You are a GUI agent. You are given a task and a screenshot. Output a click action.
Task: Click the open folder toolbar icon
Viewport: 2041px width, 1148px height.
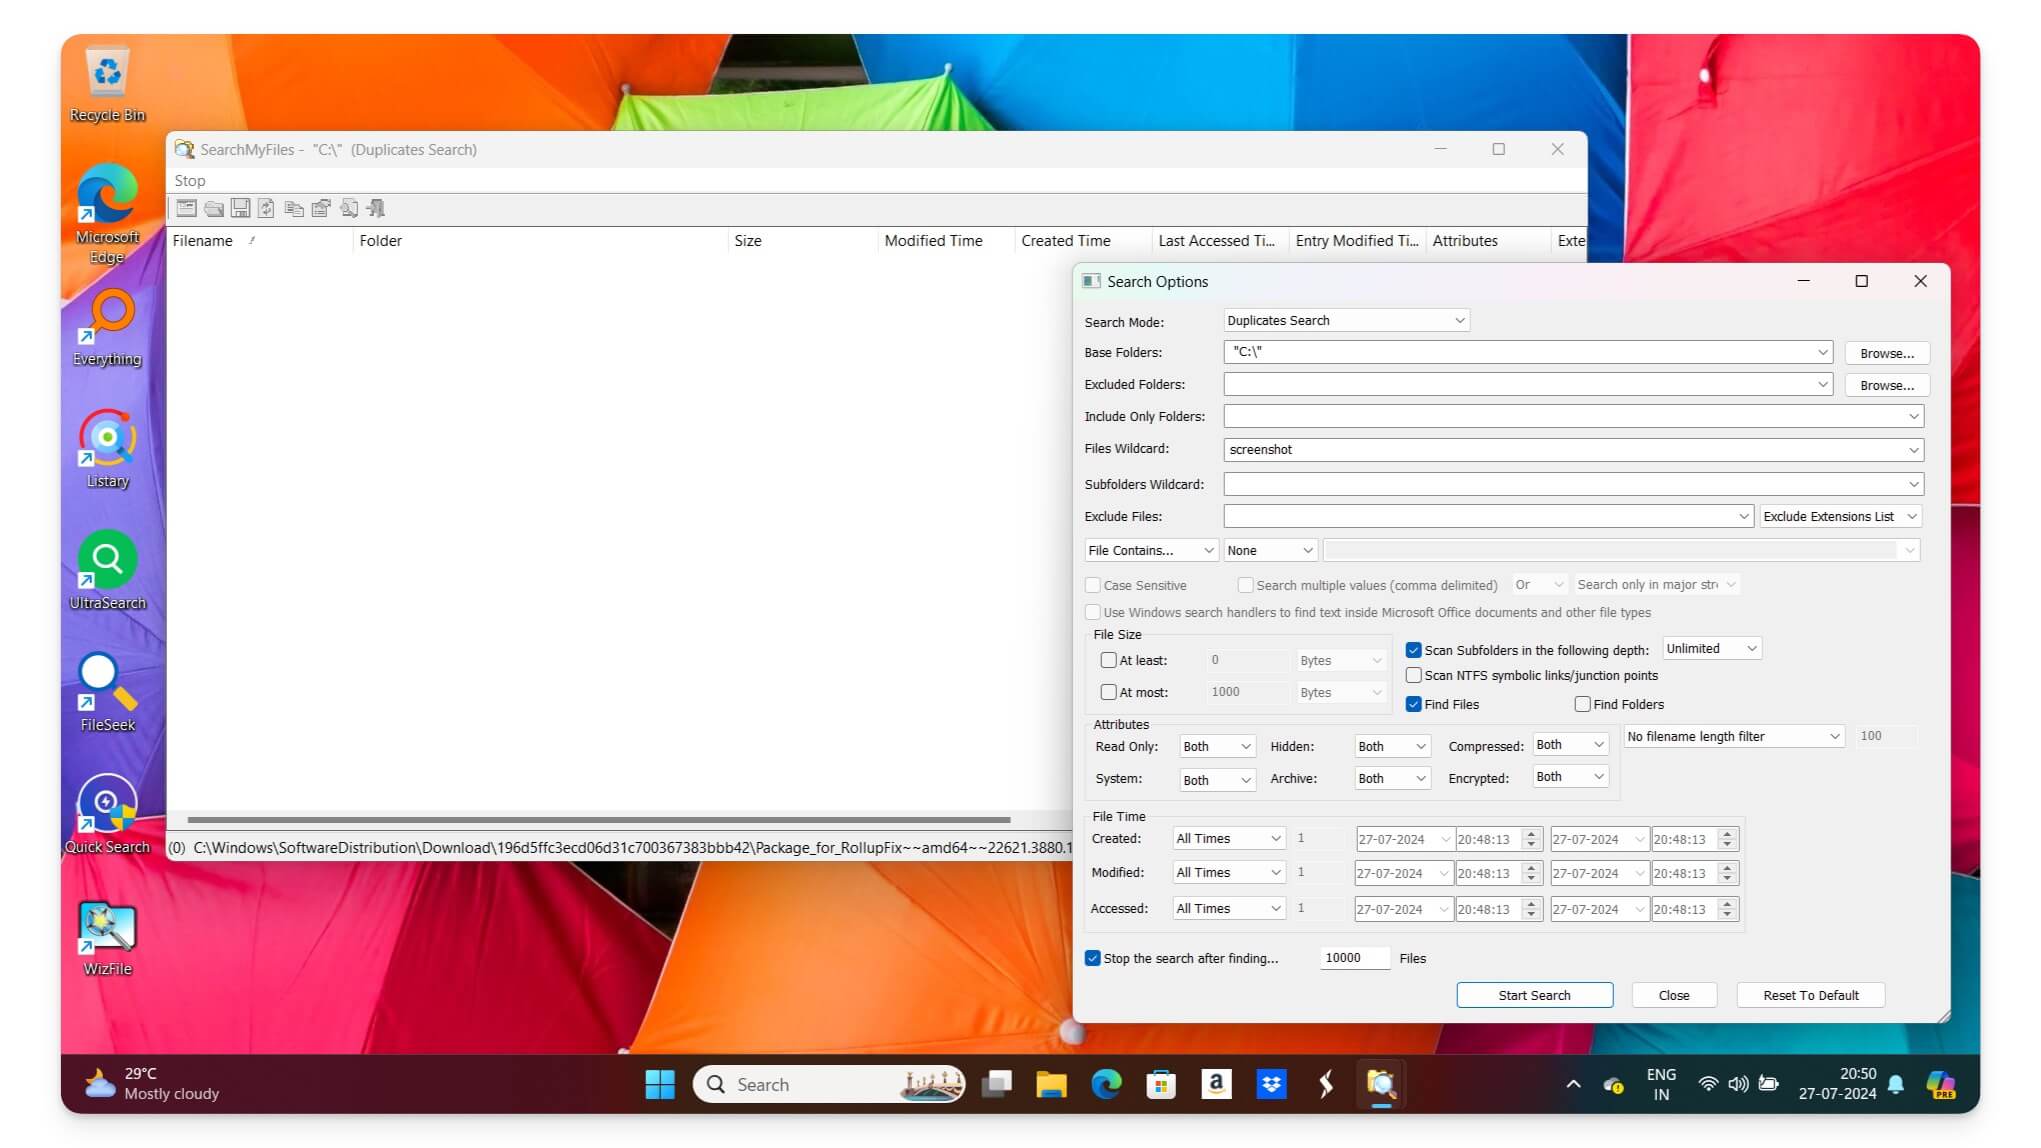point(214,208)
